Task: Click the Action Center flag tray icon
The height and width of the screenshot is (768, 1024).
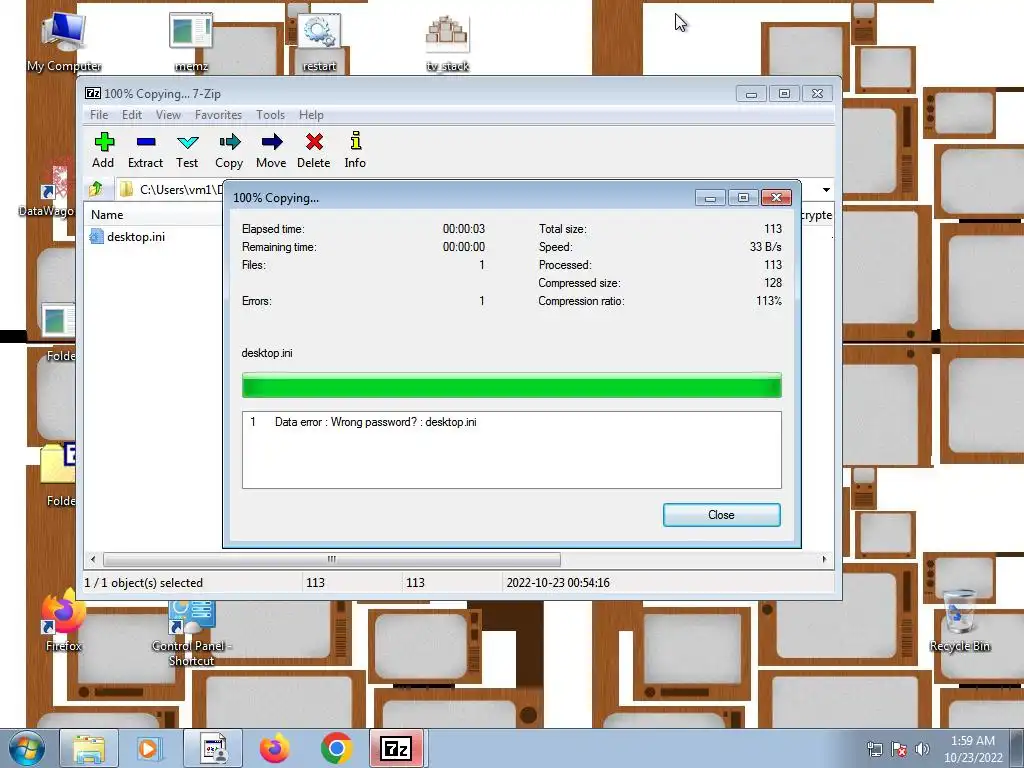Action: (x=899, y=749)
